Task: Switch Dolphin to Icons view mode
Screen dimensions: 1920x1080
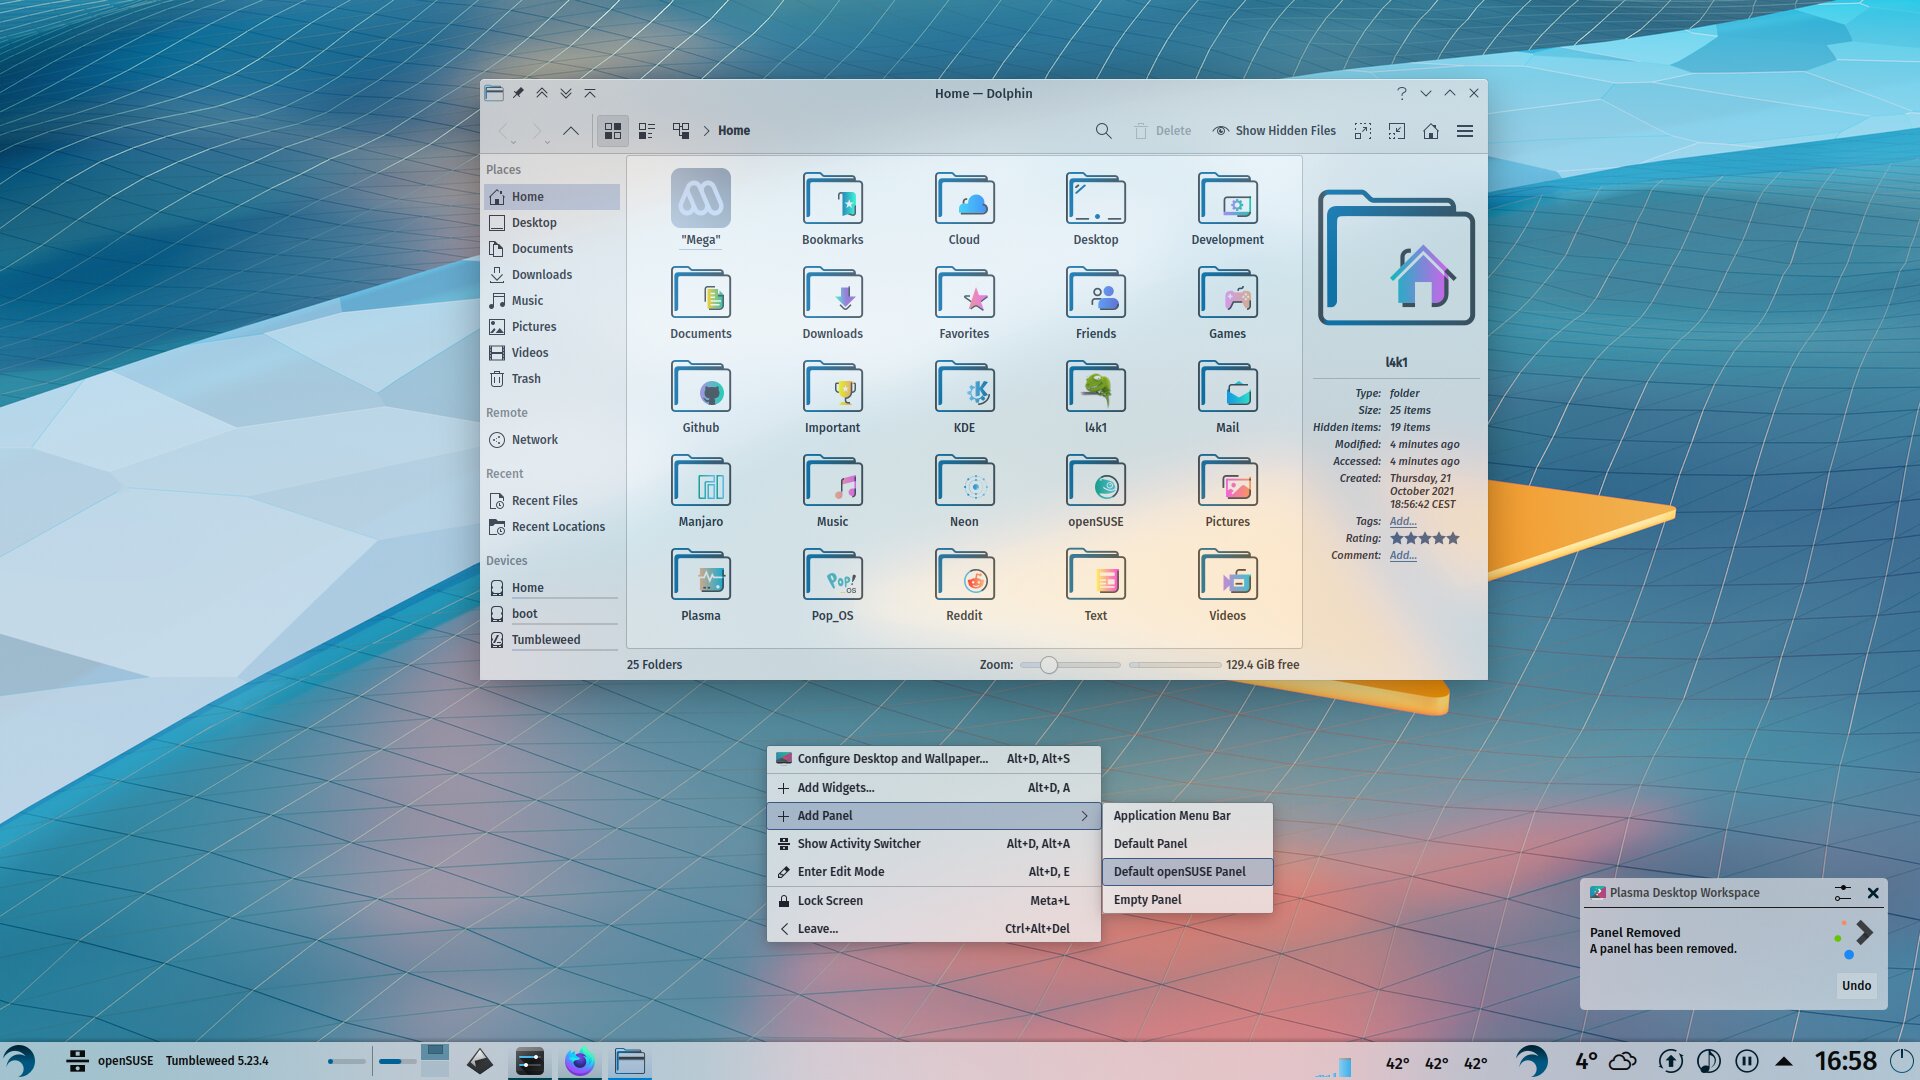Action: tap(613, 131)
